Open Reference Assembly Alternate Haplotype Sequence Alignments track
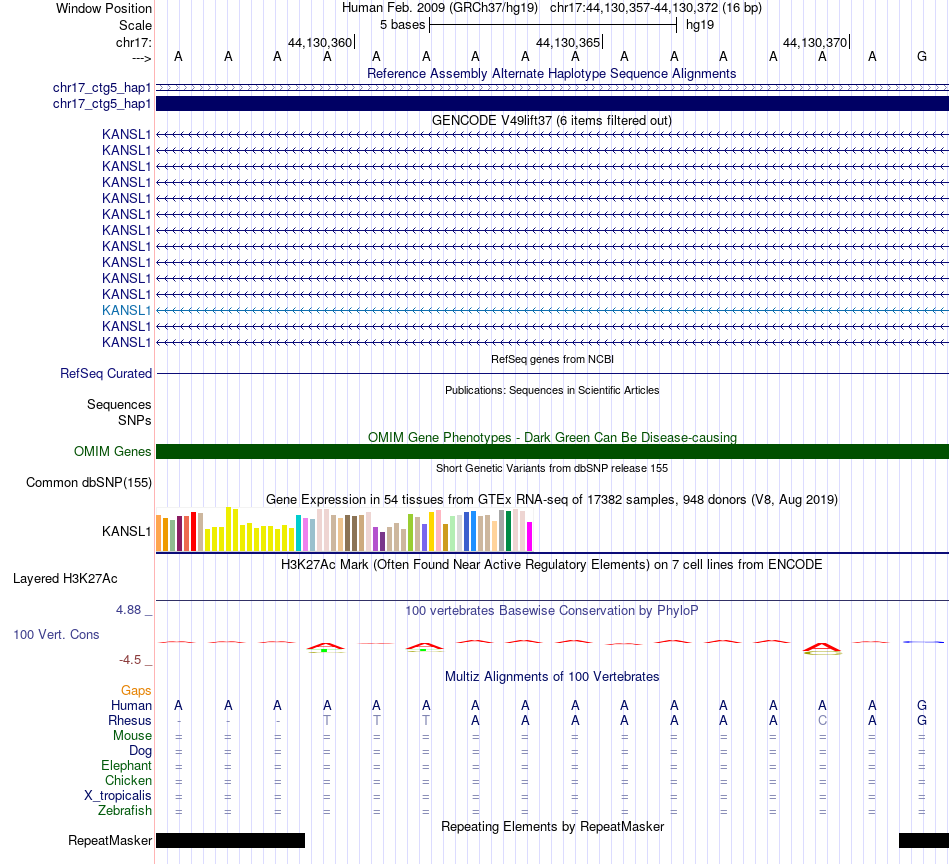The width and height of the screenshot is (950, 864). 551,73
